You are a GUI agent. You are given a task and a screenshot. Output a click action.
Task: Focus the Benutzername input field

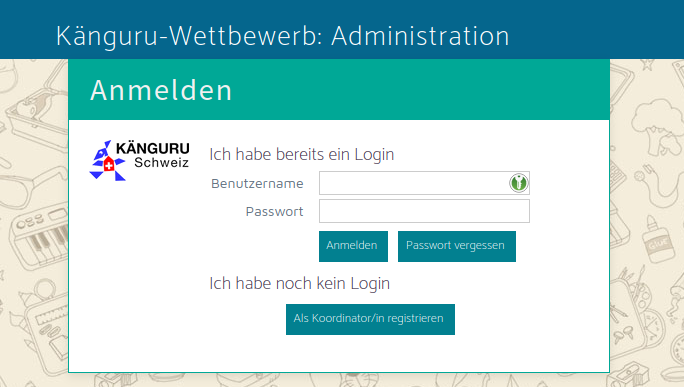[x=424, y=183]
